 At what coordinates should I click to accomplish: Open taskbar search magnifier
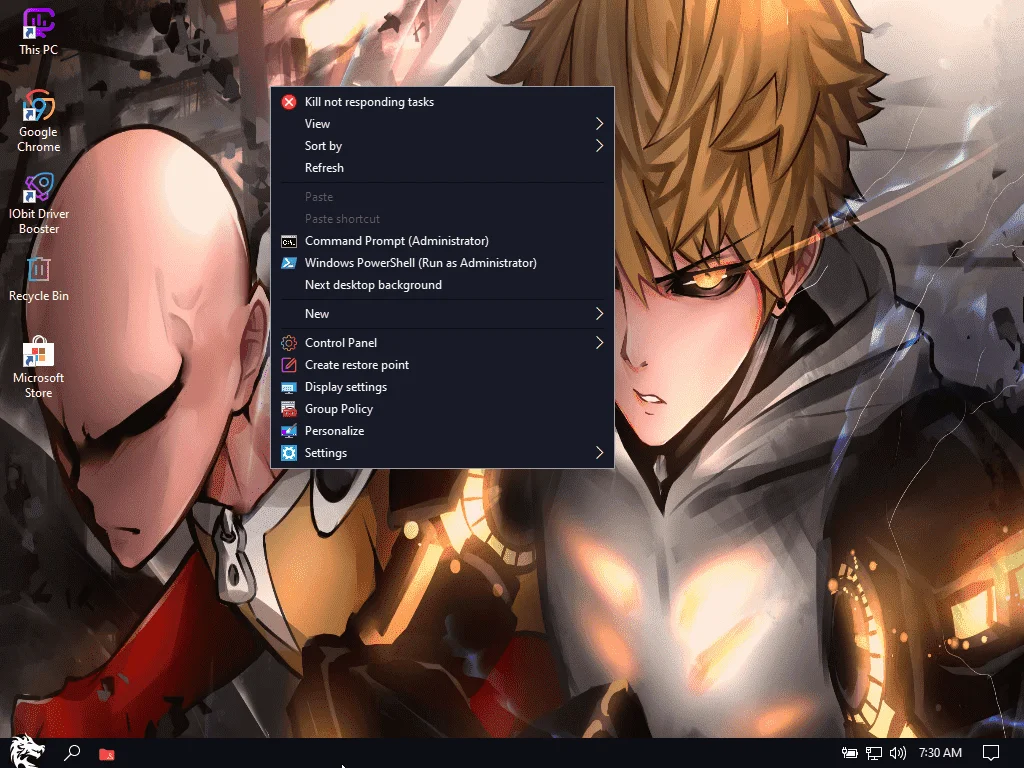pyautogui.click(x=72, y=753)
